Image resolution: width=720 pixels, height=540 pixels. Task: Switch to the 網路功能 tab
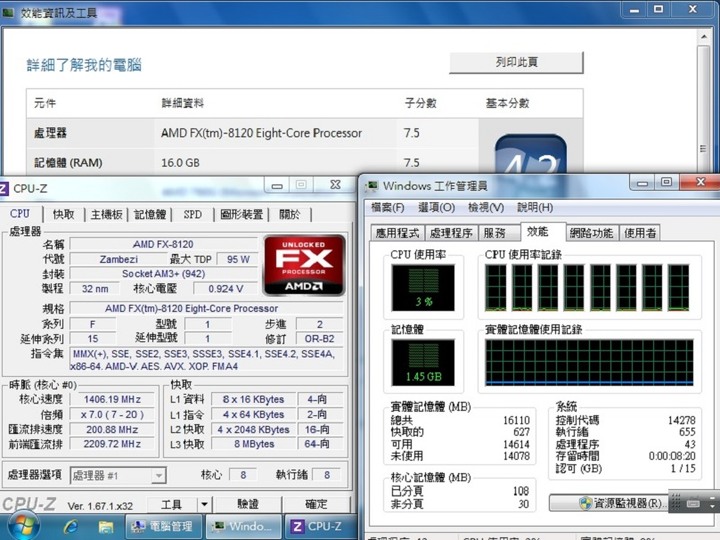click(591, 233)
